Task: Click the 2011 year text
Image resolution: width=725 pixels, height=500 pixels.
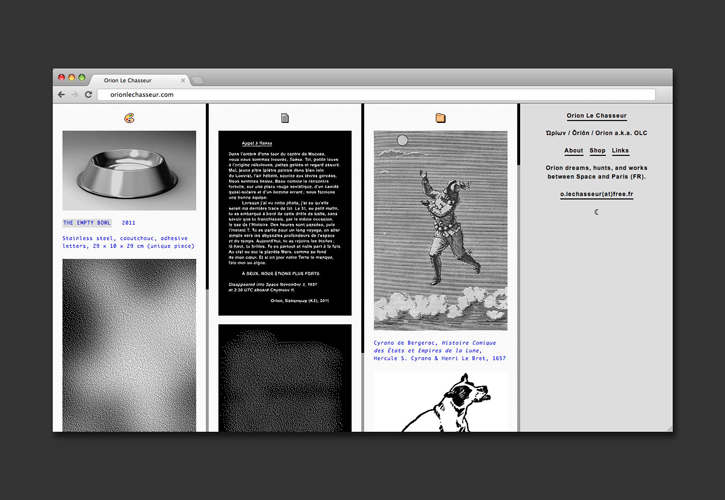Action: coord(129,223)
